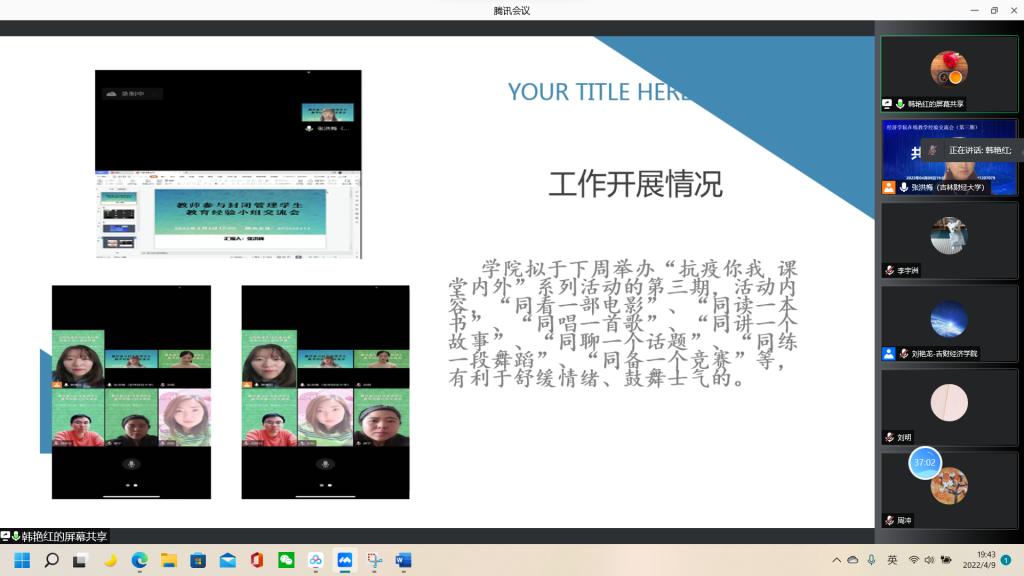
Task: Launch Word from the taskbar
Action: tap(403, 560)
